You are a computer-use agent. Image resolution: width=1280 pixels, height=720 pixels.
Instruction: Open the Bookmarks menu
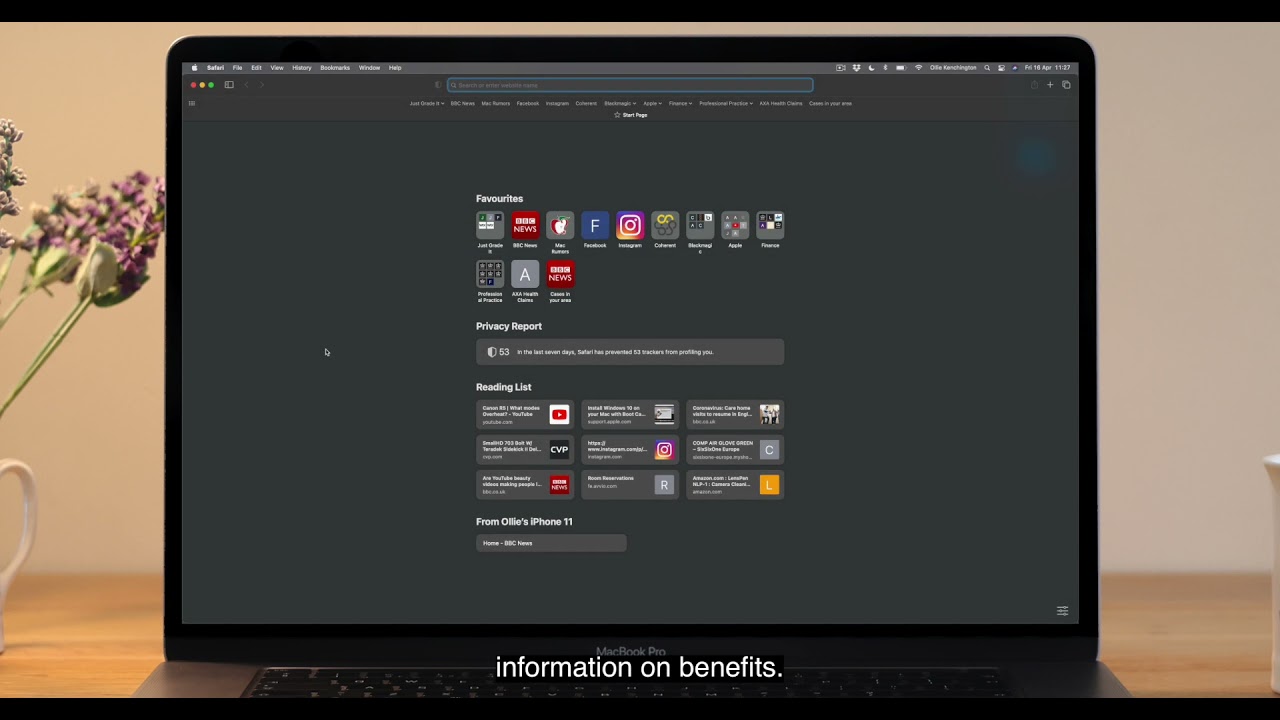point(335,68)
